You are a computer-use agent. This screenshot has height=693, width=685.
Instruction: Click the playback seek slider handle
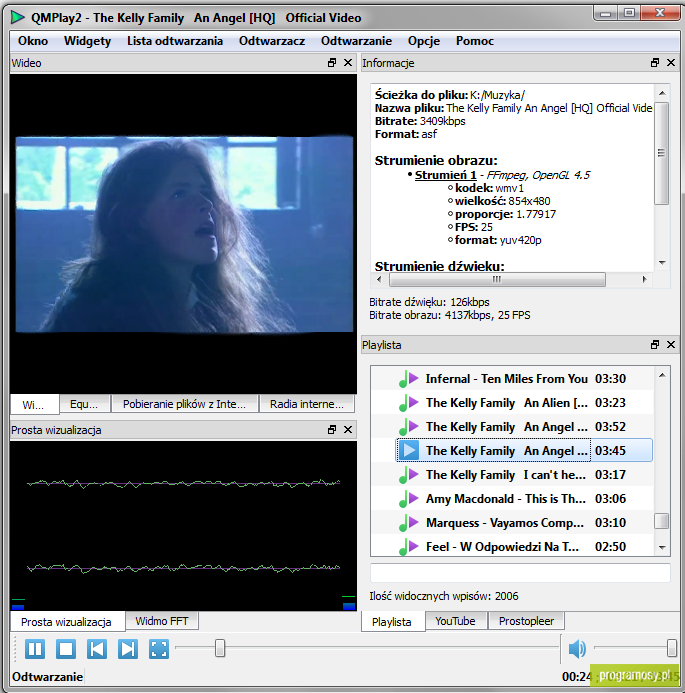click(x=220, y=648)
